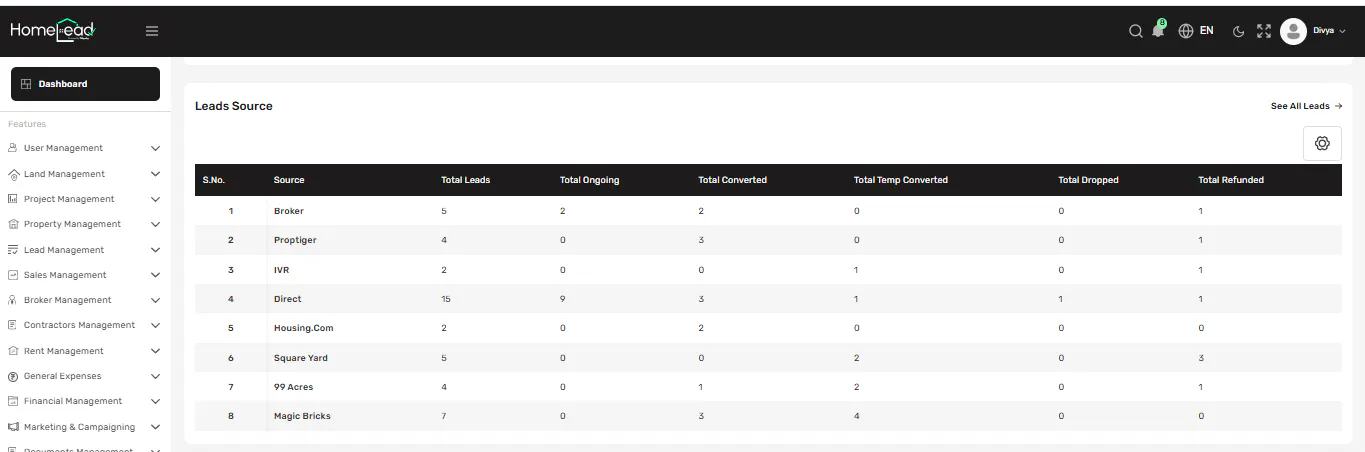Open the search icon in header

(x=1135, y=31)
